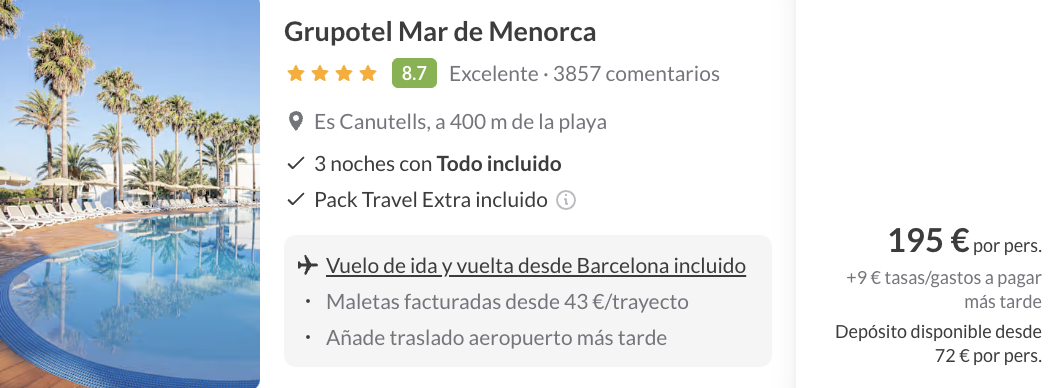Open the Barcelona round-trip flight link
Viewport: 1062px width, 388px height.
[536, 266]
